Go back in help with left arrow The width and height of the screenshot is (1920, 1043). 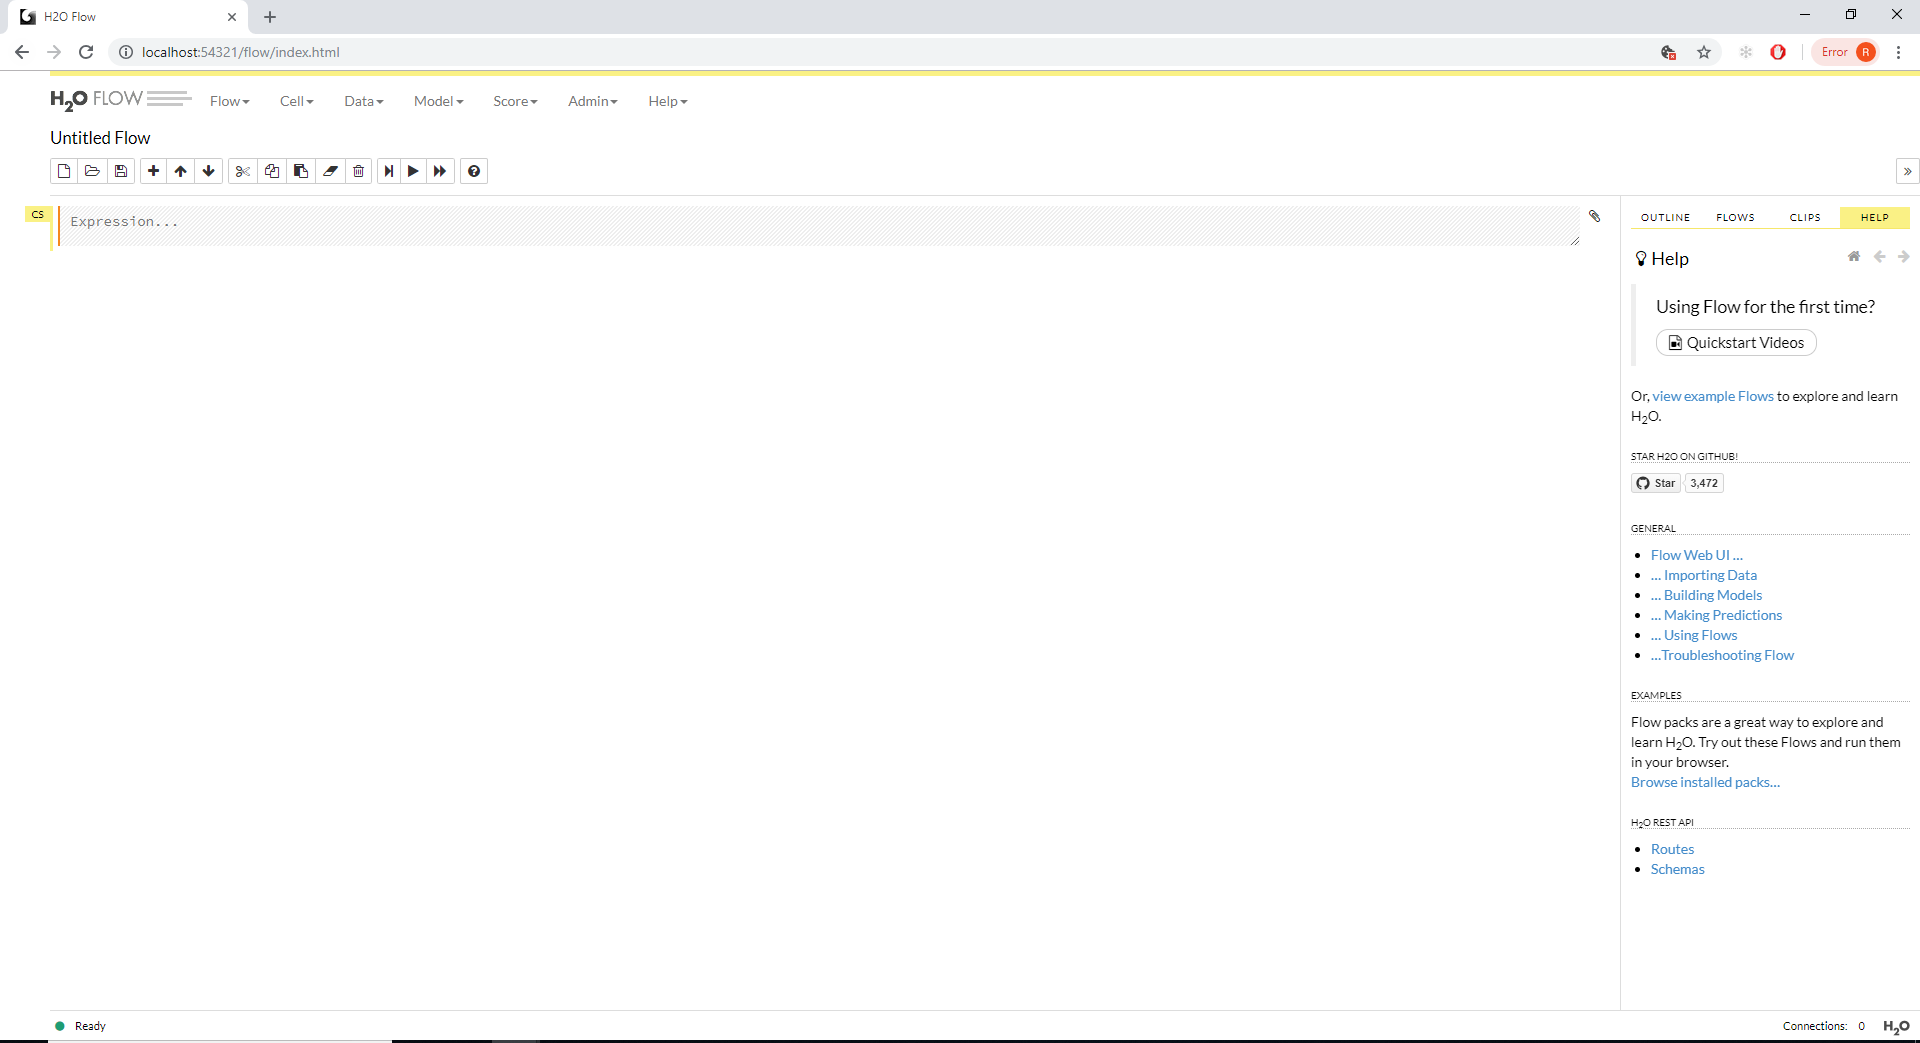click(1879, 257)
